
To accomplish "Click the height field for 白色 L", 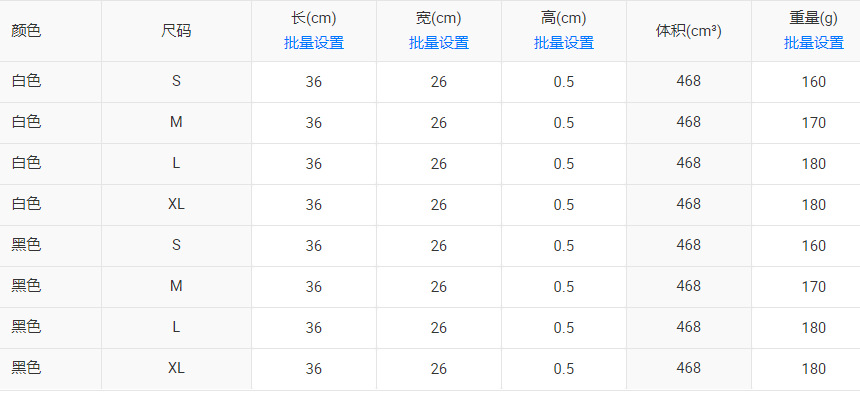I will 564,164.
